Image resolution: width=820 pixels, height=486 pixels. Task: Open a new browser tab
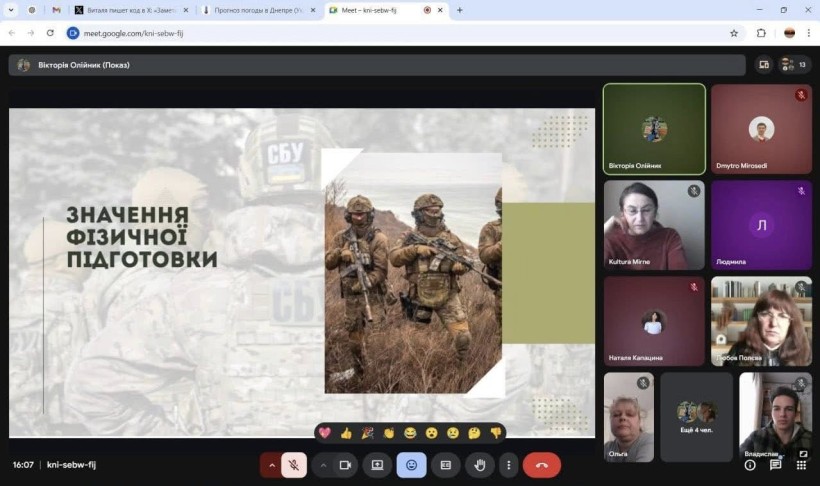(x=460, y=10)
